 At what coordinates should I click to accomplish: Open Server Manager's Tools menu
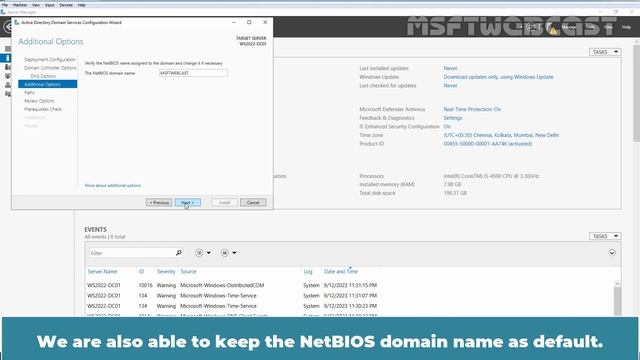590,27
